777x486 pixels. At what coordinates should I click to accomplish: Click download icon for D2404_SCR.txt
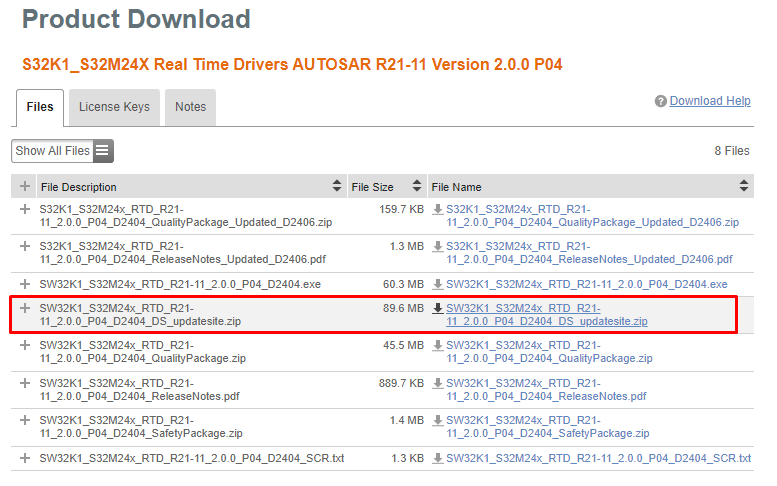438,458
